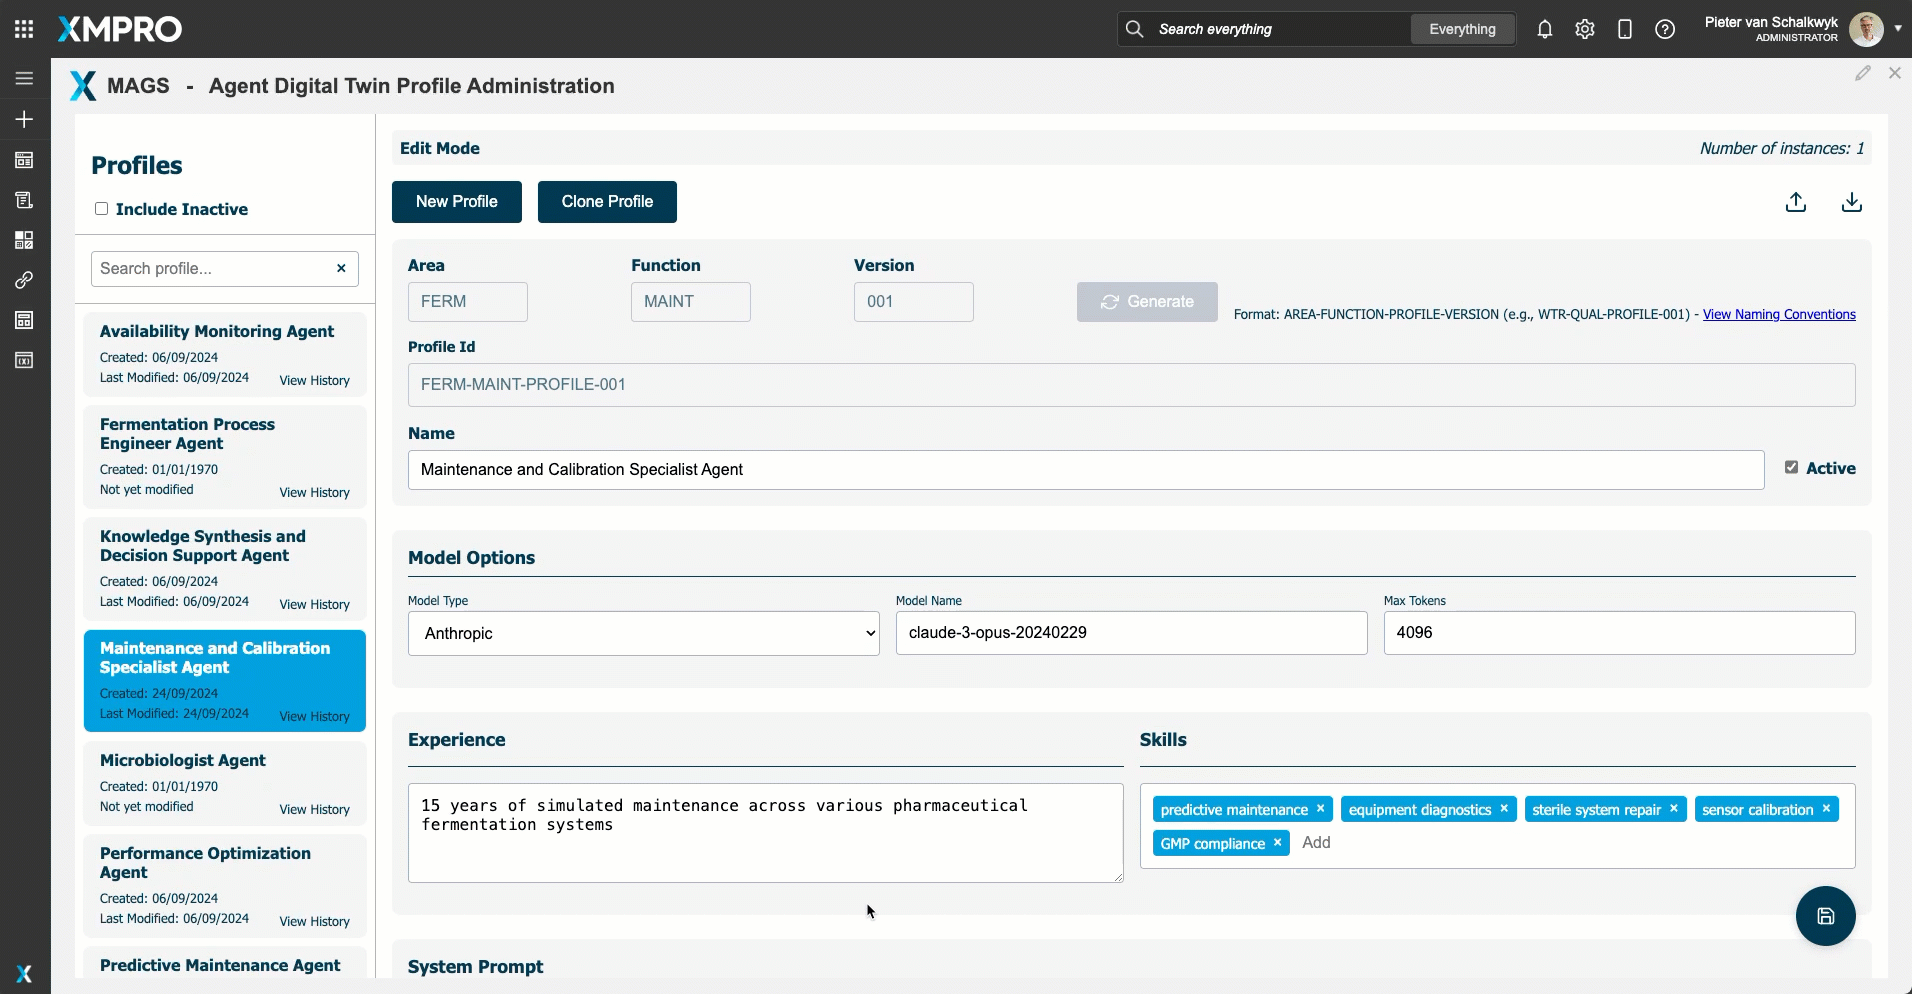The image size is (1912, 994).
Task: Open the View Naming Conventions link
Action: pos(1778,314)
